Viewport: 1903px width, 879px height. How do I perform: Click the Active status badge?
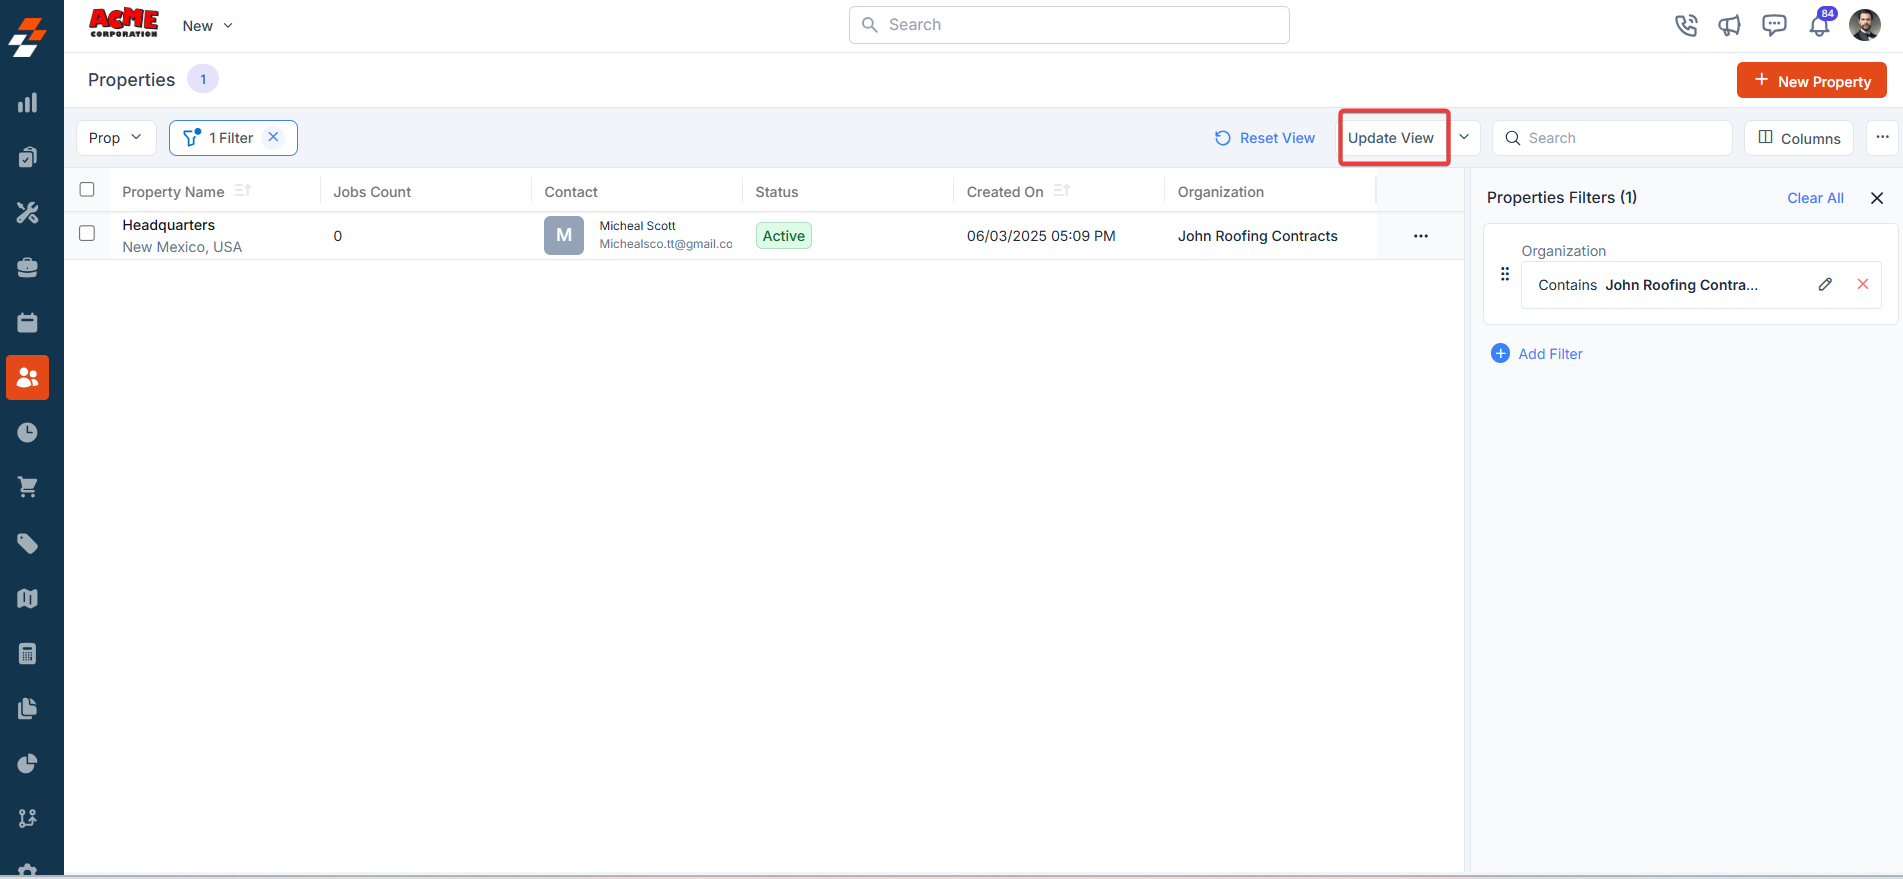tap(784, 236)
